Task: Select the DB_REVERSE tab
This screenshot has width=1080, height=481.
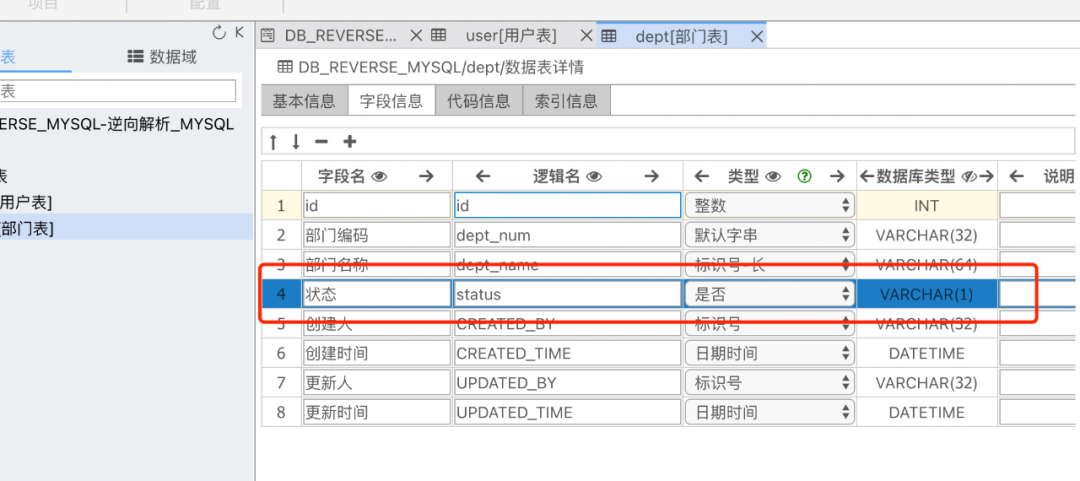Action: 341,36
